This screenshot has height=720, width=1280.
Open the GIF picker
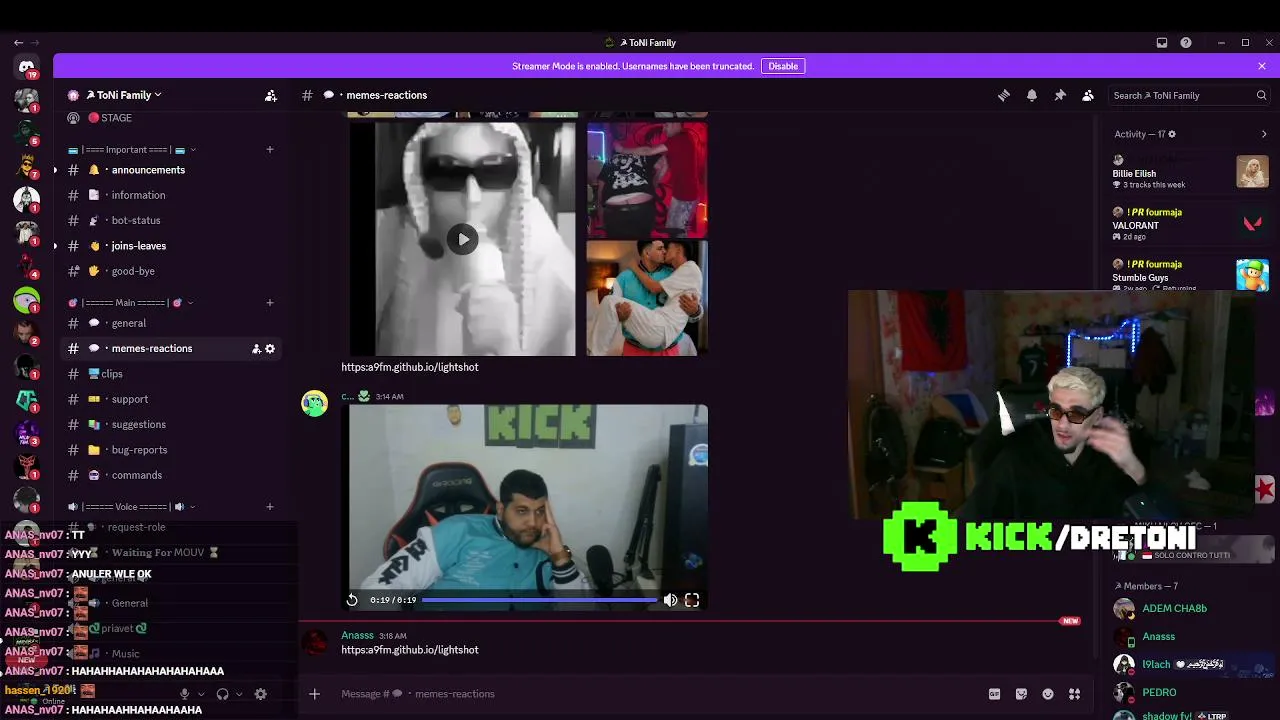tap(995, 694)
